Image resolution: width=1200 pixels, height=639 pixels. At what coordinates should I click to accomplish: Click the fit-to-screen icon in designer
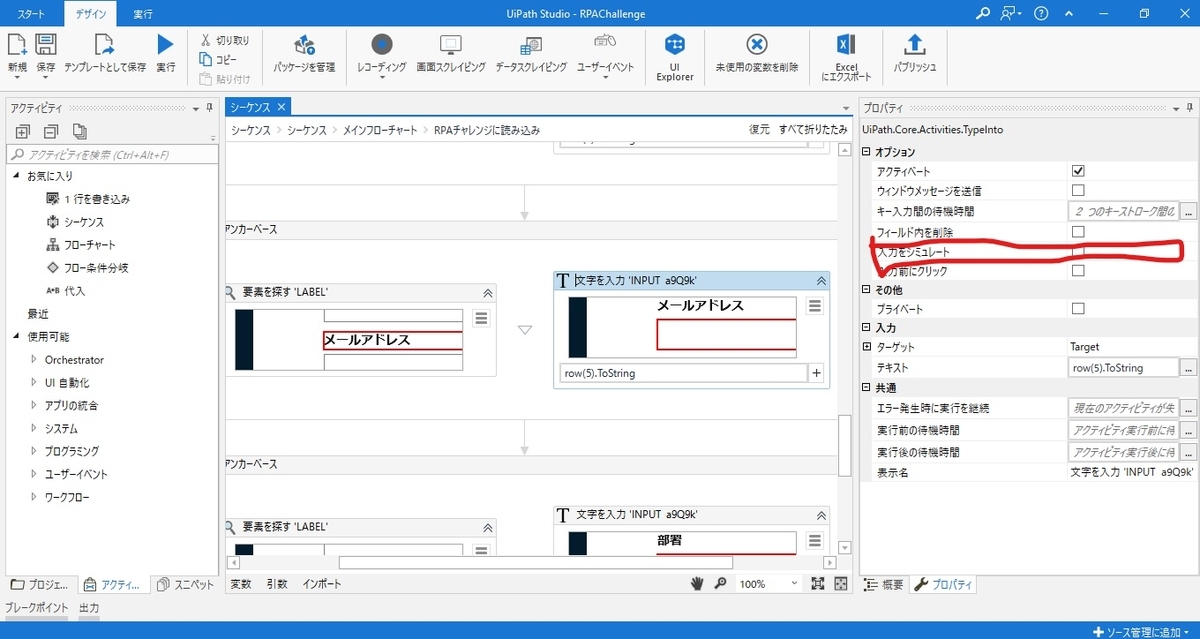[818, 583]
